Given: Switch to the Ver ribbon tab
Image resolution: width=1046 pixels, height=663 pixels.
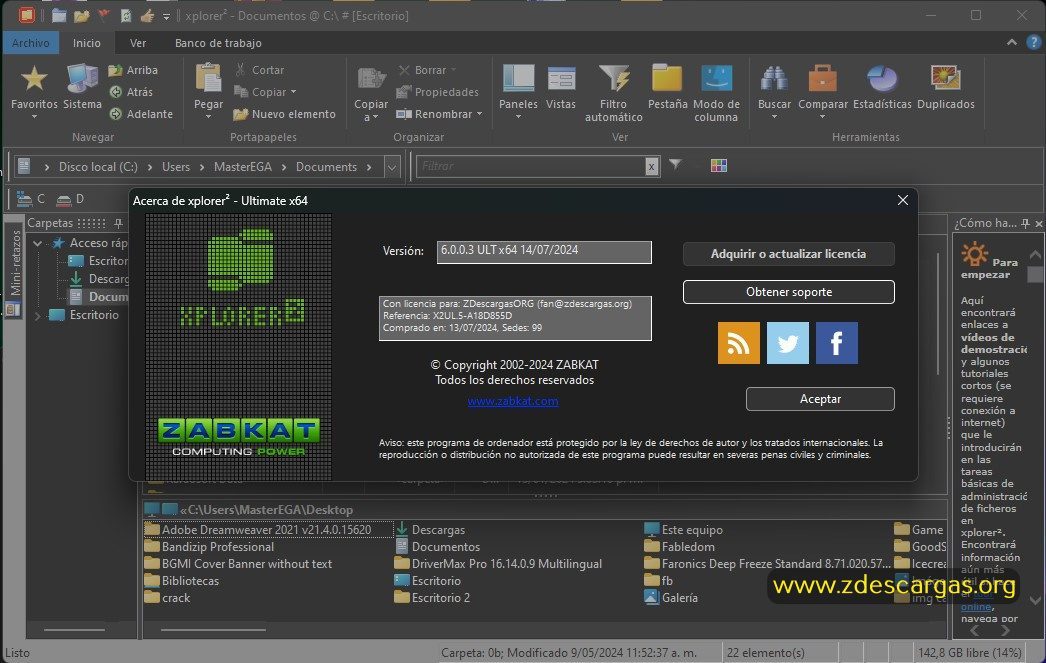Looking at the screenshot, I should (x=138, y=43).
